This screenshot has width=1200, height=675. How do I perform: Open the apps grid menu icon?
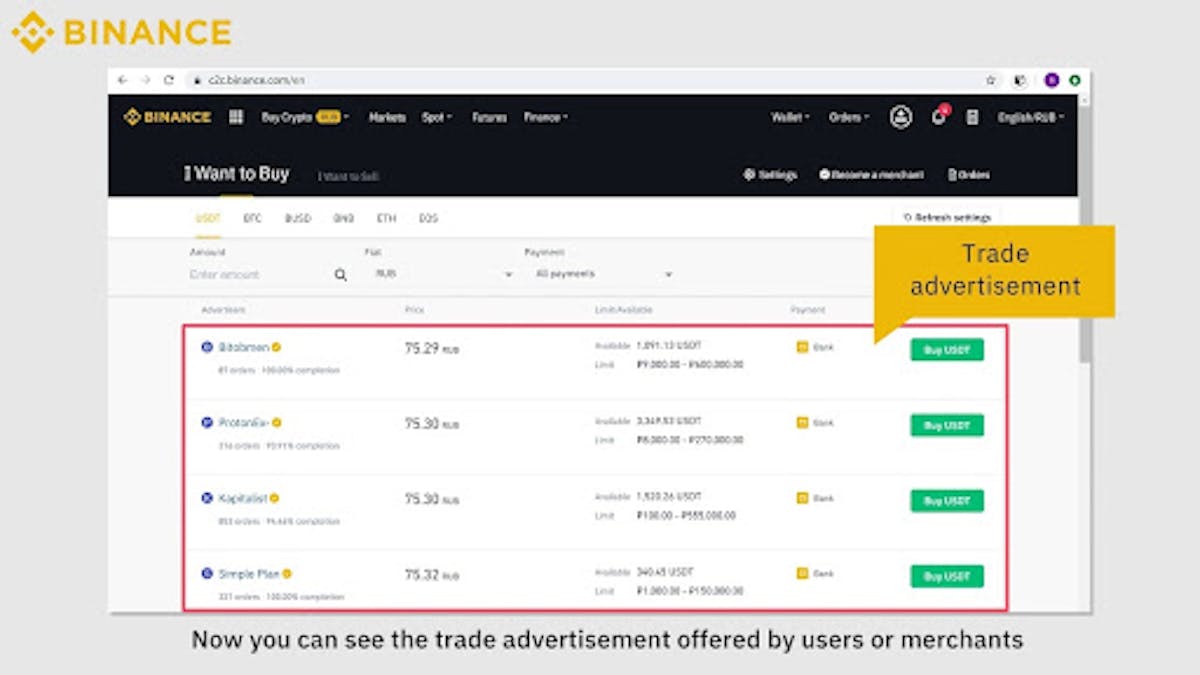coord(236,117)
